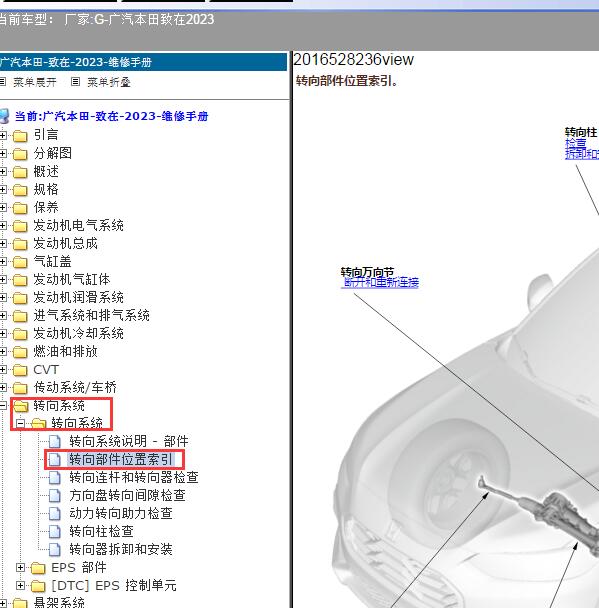Image resolution: width=599 pixels, height=608 pixels.
Task: Click the 传动系统/车桥 folder icon
Action: (20, 388)
